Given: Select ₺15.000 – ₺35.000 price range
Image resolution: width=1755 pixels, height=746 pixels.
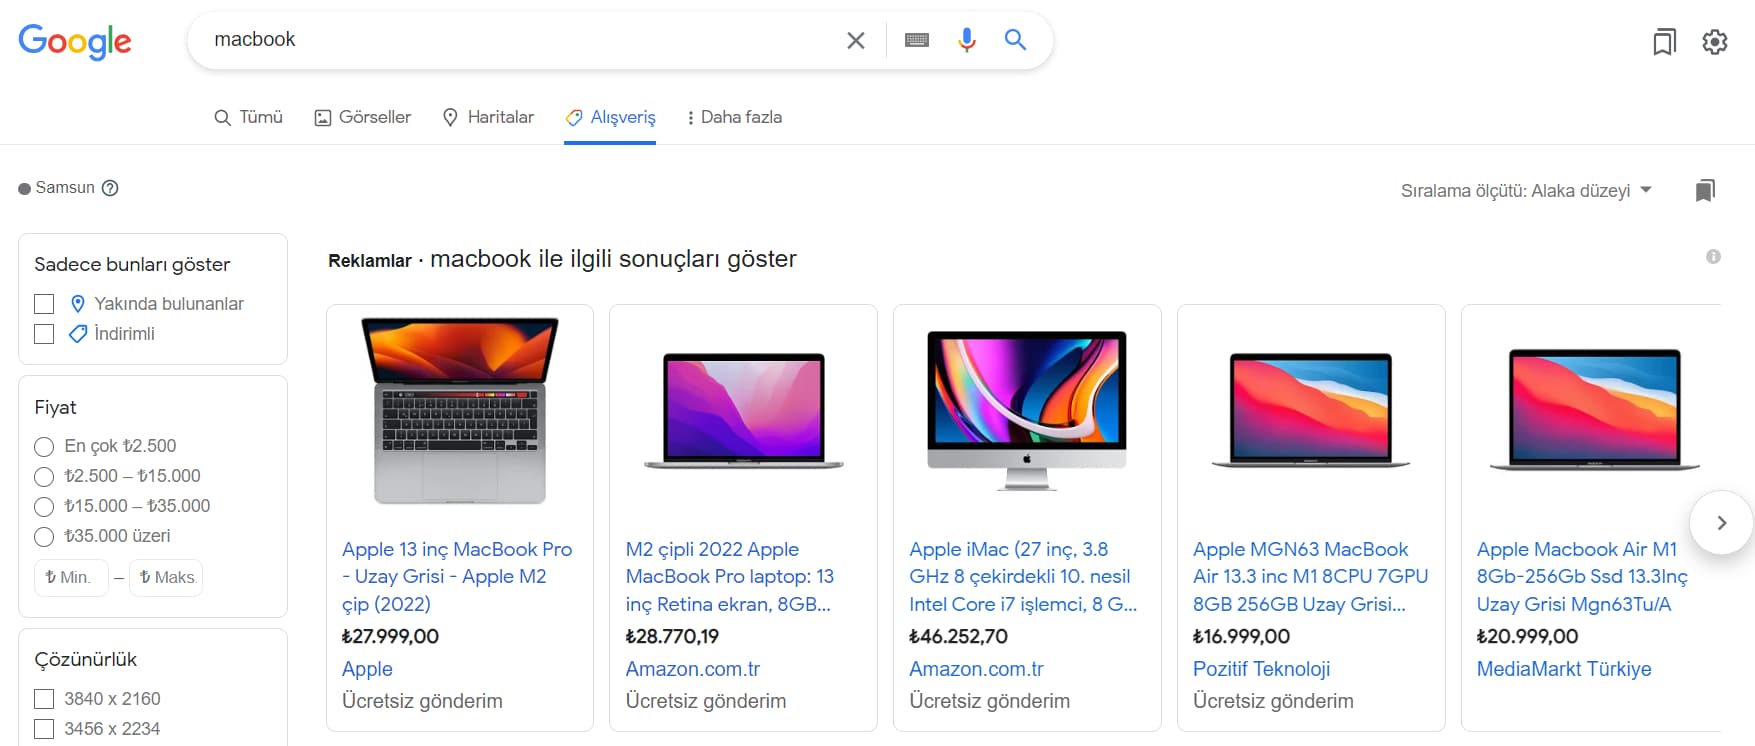Looking at the screenshot, I should [x=44, y=507].
